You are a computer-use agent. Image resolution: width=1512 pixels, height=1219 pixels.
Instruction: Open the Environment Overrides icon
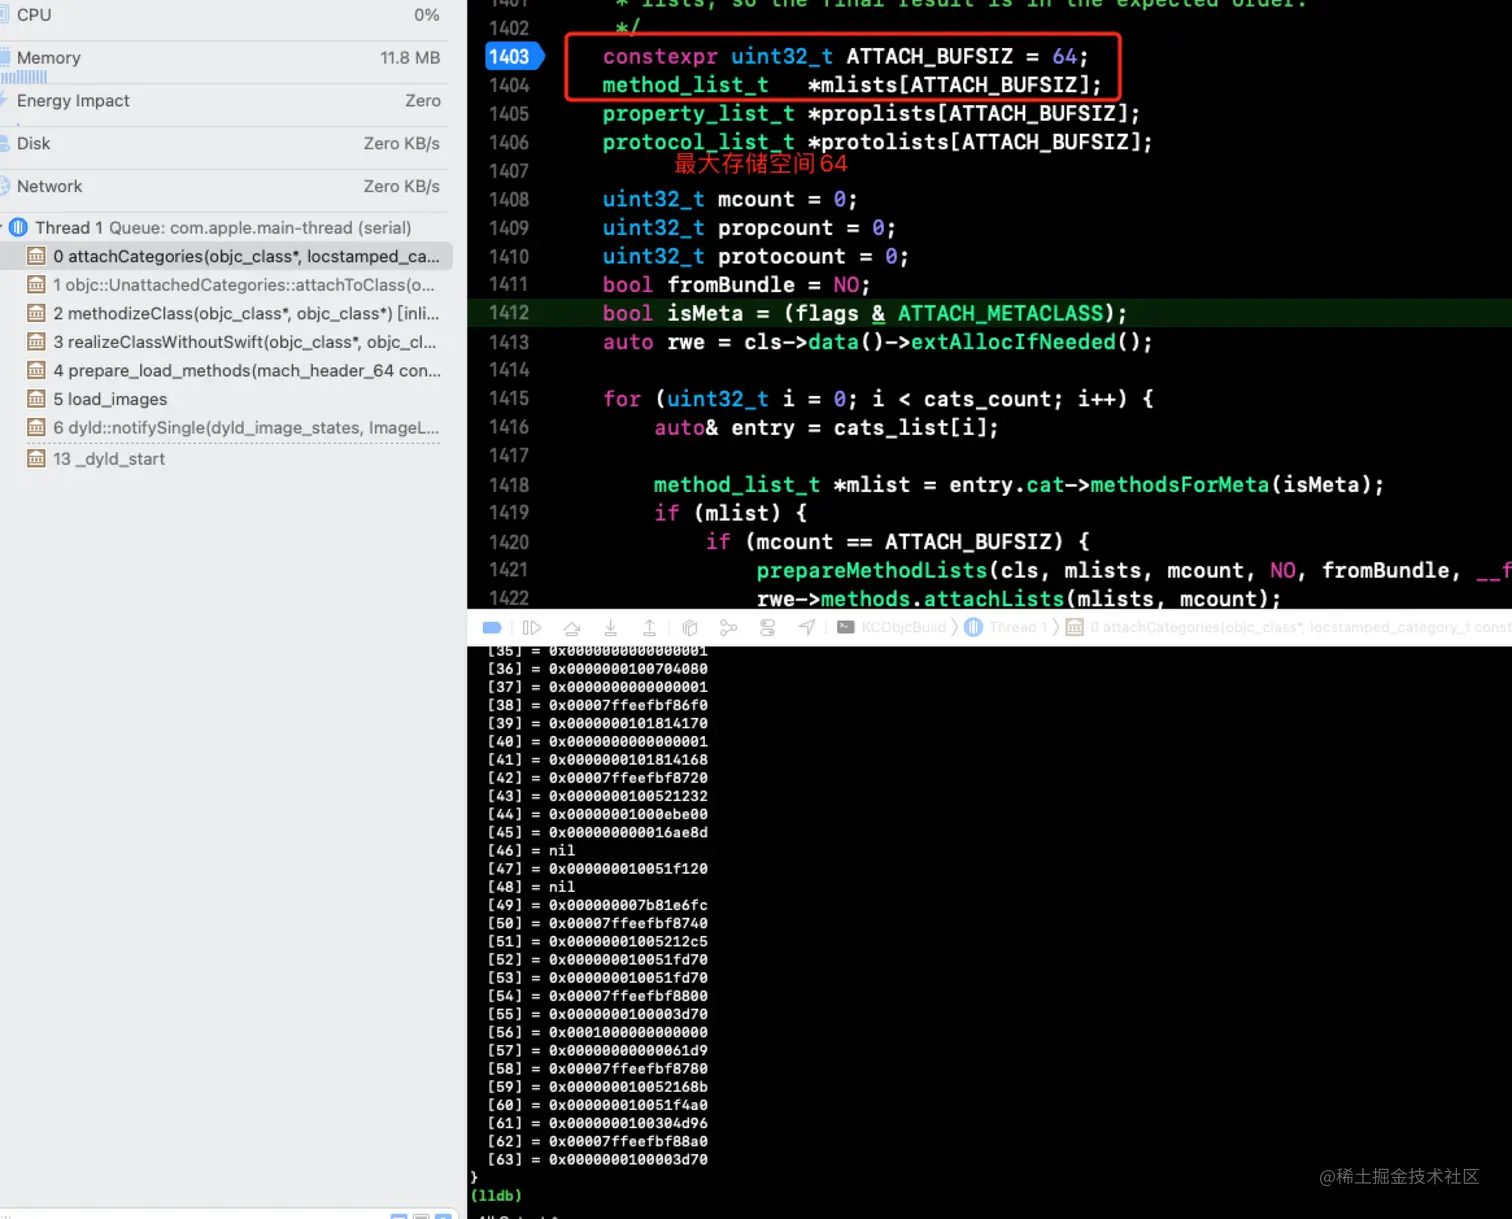pyautogui.click(x=767, y=628)
